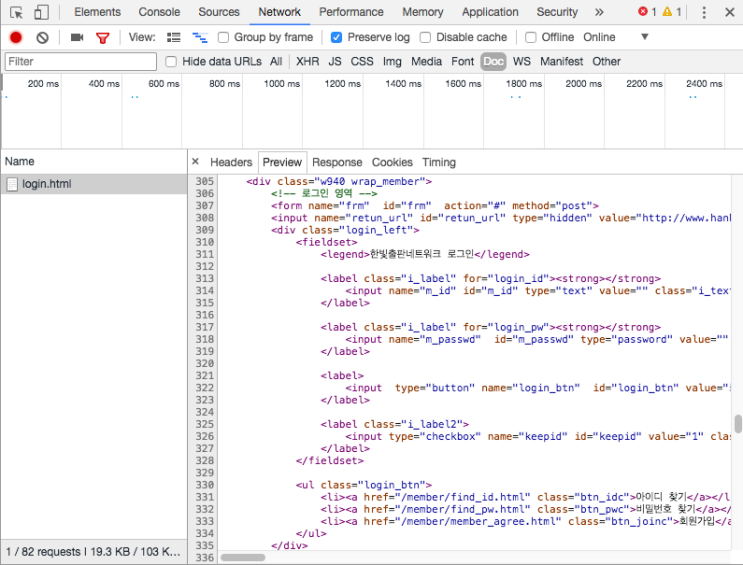Close the request details pane

coord(195,162)
